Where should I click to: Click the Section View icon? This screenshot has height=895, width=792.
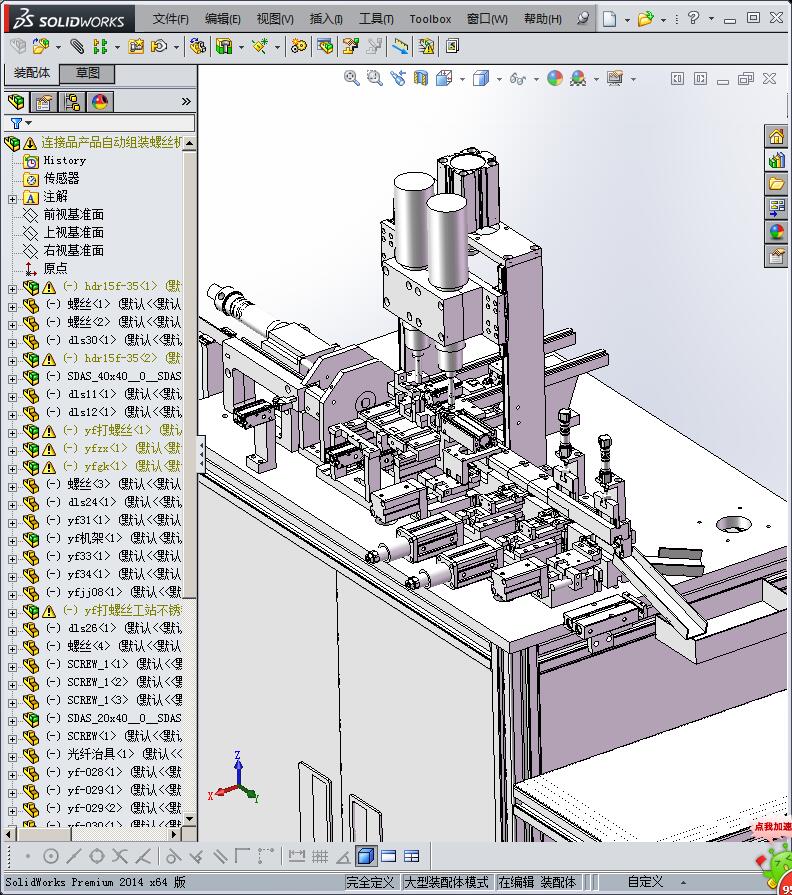[x=421, y=78]
